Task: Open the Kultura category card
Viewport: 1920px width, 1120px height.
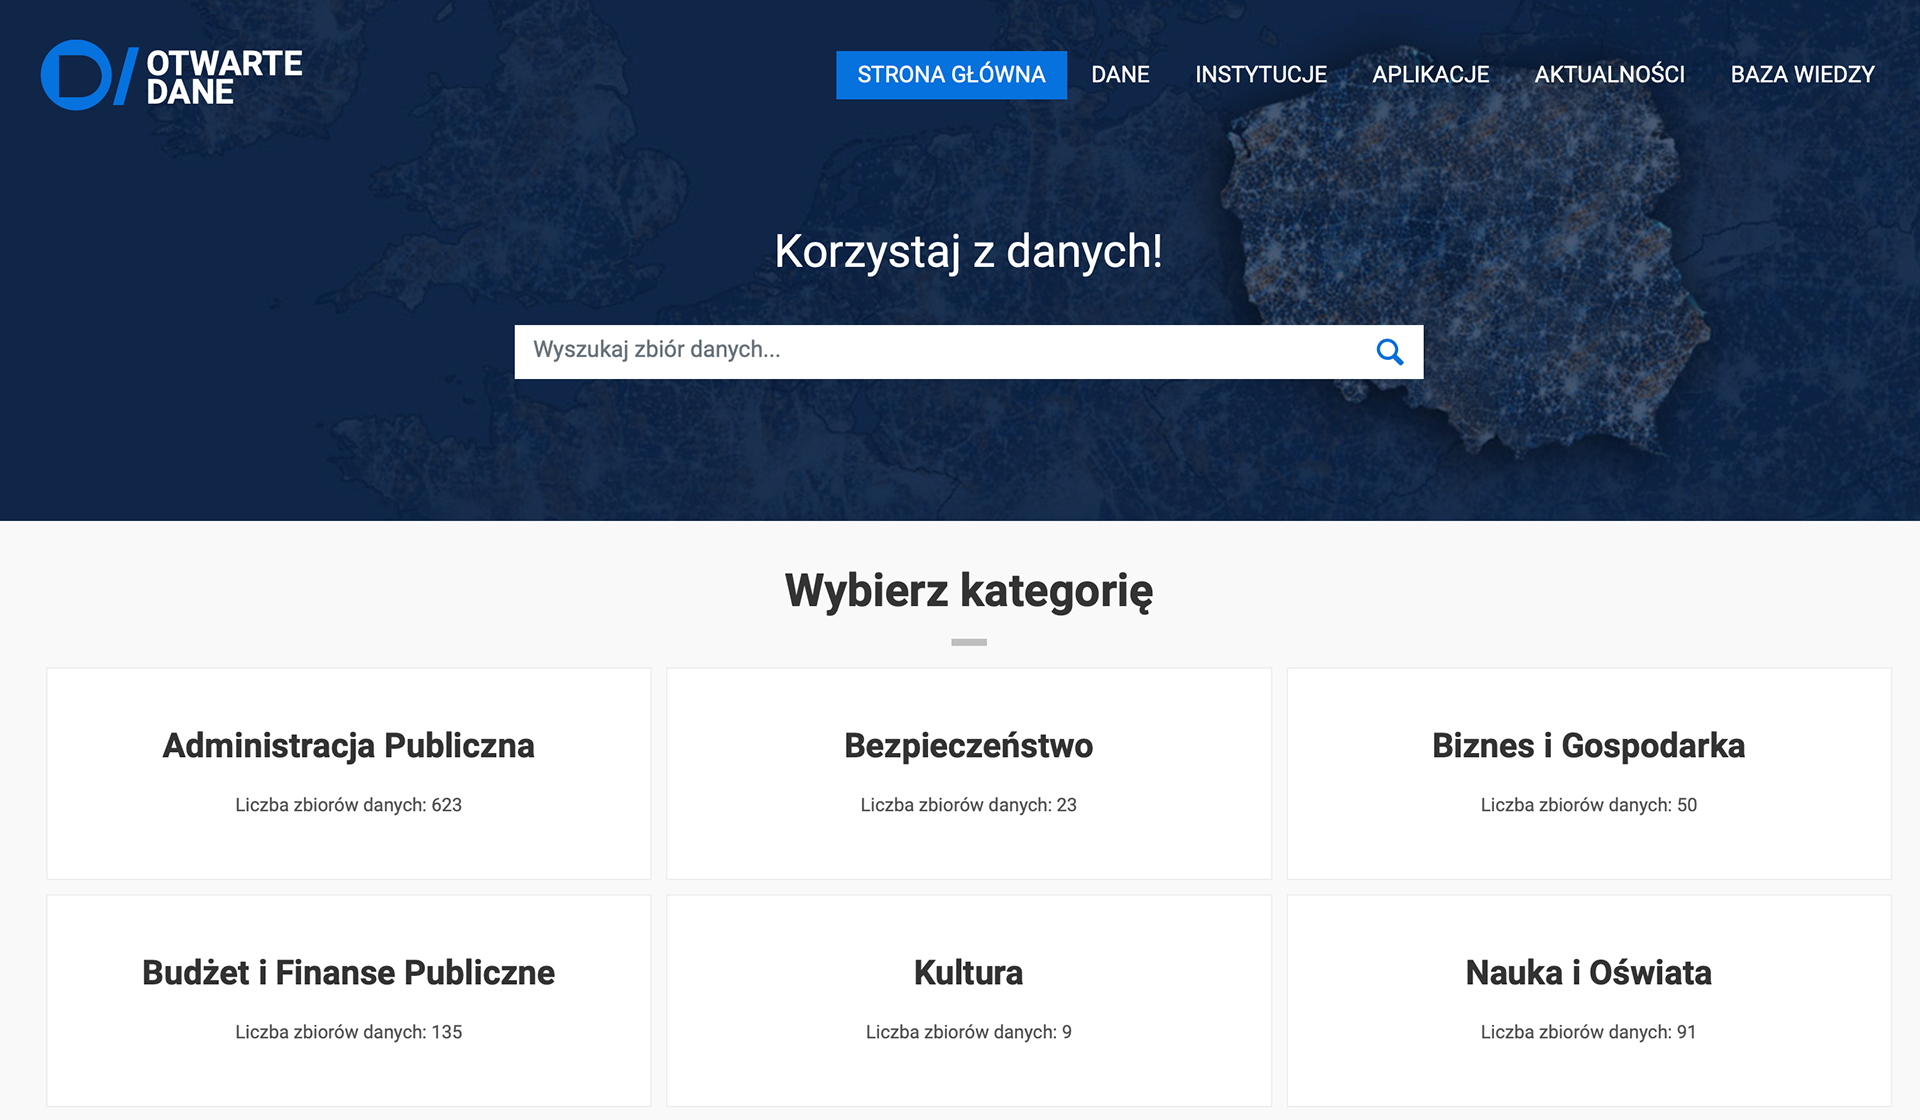Action: click(968, 973)
